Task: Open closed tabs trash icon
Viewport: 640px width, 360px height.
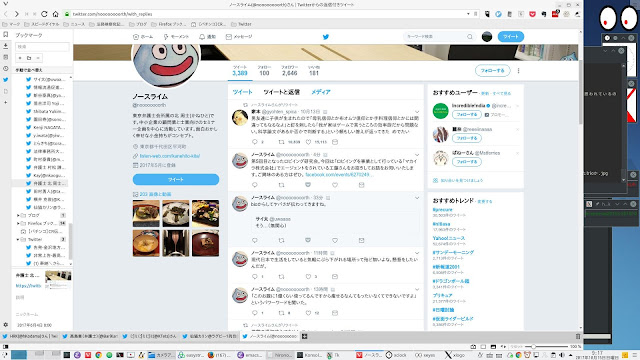Action: [578, 336]
